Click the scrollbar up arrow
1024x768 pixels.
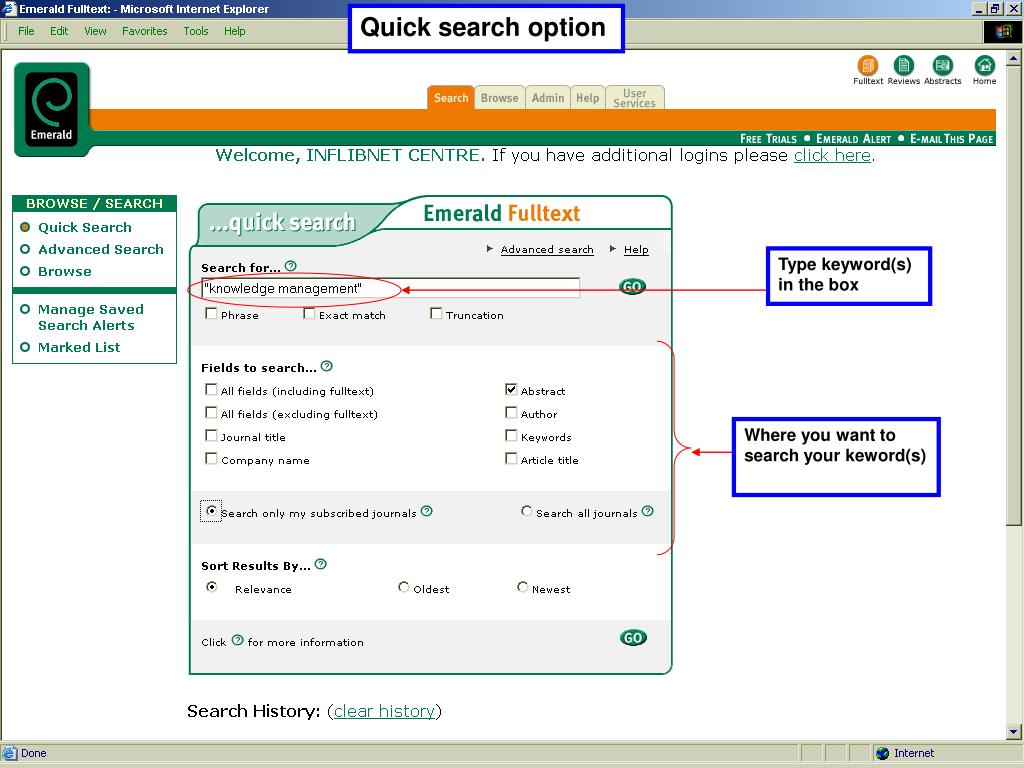coord(1014,58)
